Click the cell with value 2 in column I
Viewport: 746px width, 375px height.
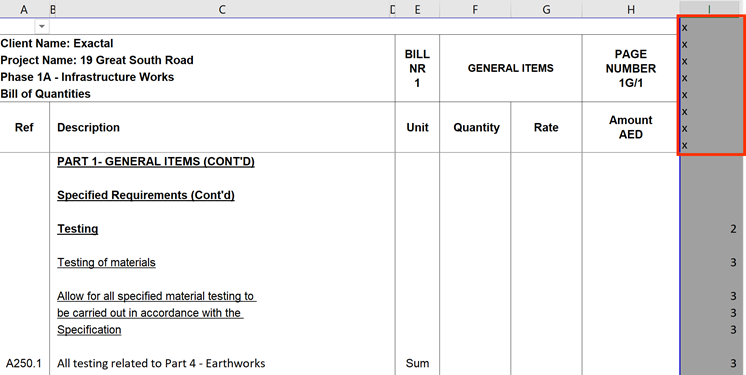pos(711,229)
